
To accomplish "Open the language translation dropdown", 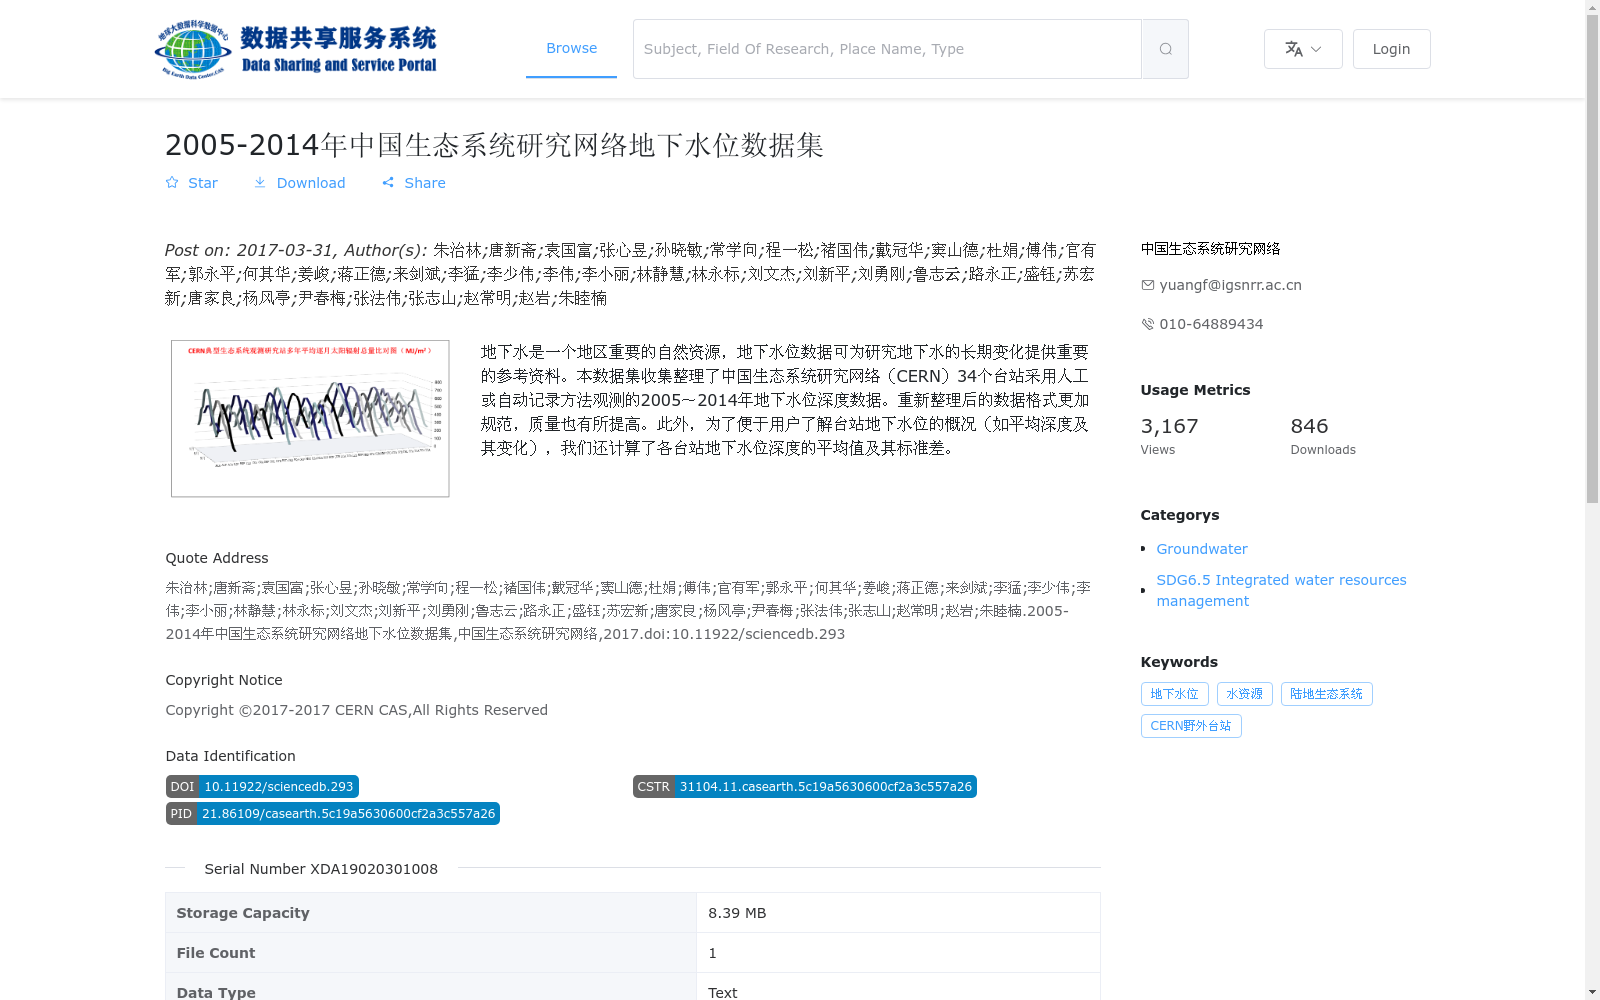I will pyautogui.click(x=1303, y=49).
